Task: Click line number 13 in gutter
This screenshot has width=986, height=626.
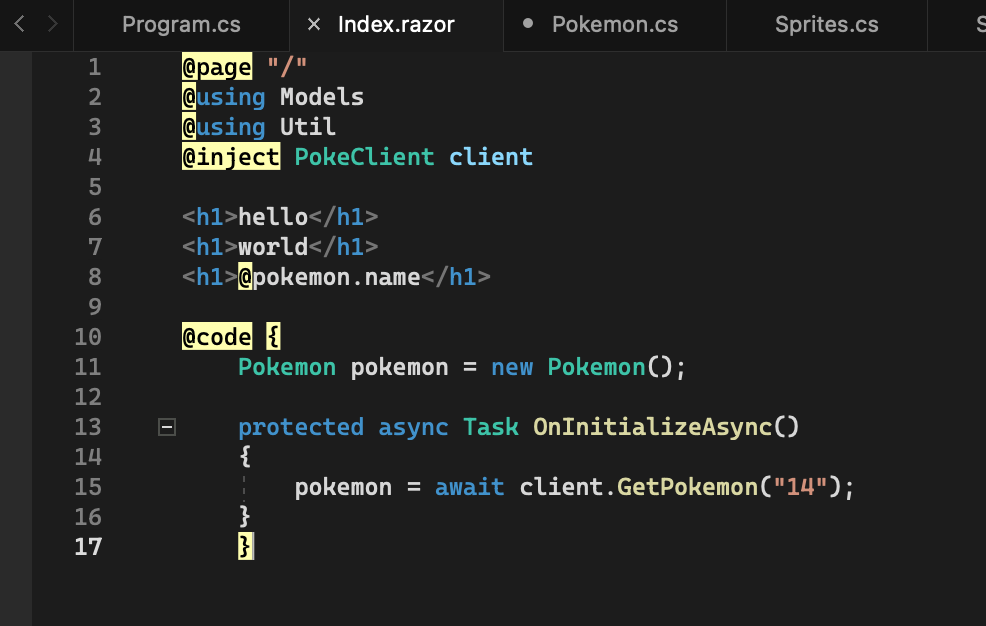Action: [x=88, y=427]
